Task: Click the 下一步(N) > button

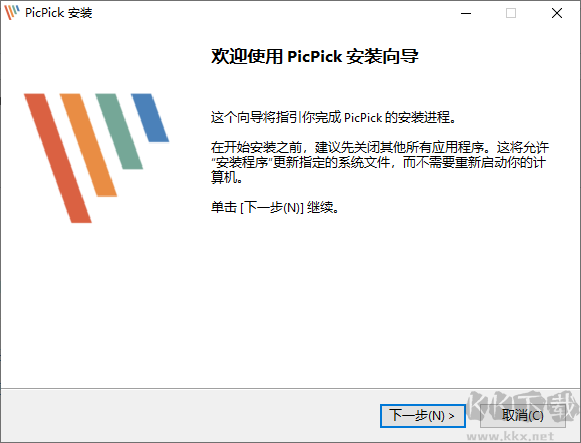Action: point(422,416)
